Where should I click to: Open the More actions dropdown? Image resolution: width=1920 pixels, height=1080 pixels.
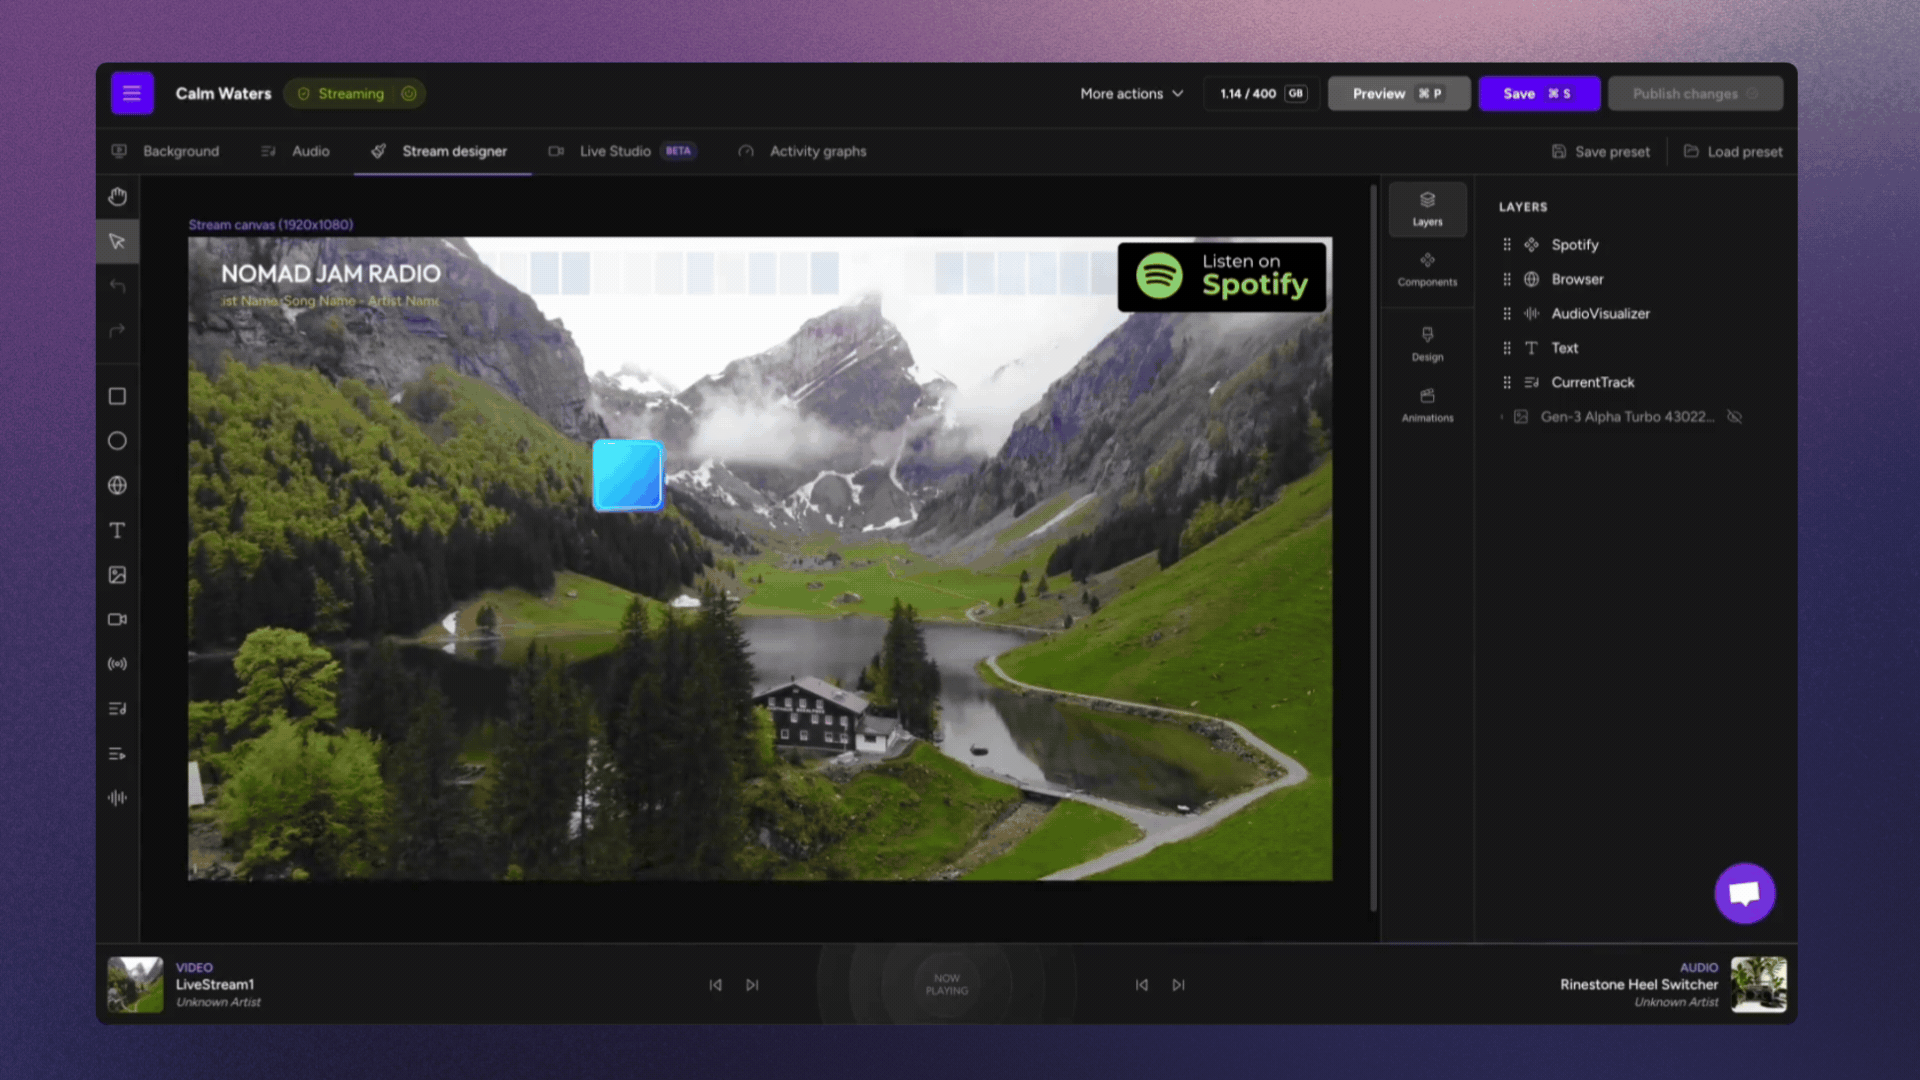point(1130,93)
